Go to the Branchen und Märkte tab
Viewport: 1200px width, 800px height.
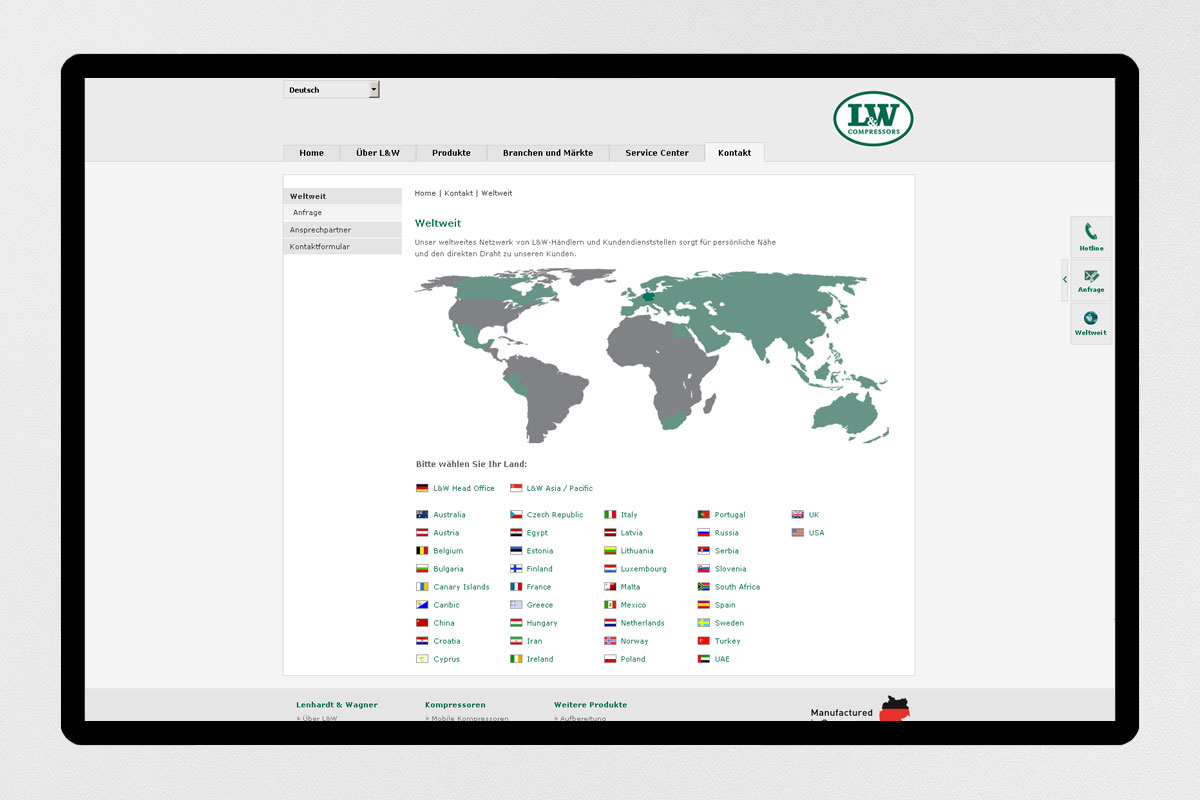[548, 153]
